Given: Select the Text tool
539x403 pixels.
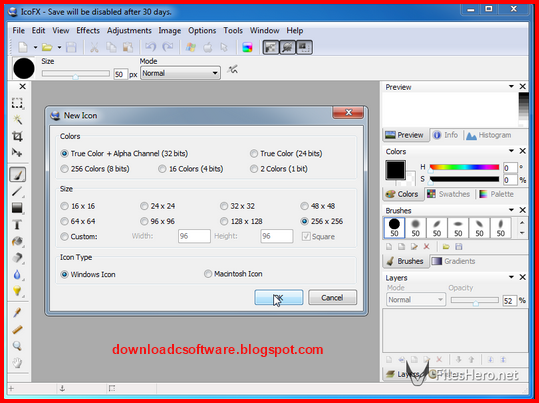Looking at the screenshot, I should pos(17,225).
